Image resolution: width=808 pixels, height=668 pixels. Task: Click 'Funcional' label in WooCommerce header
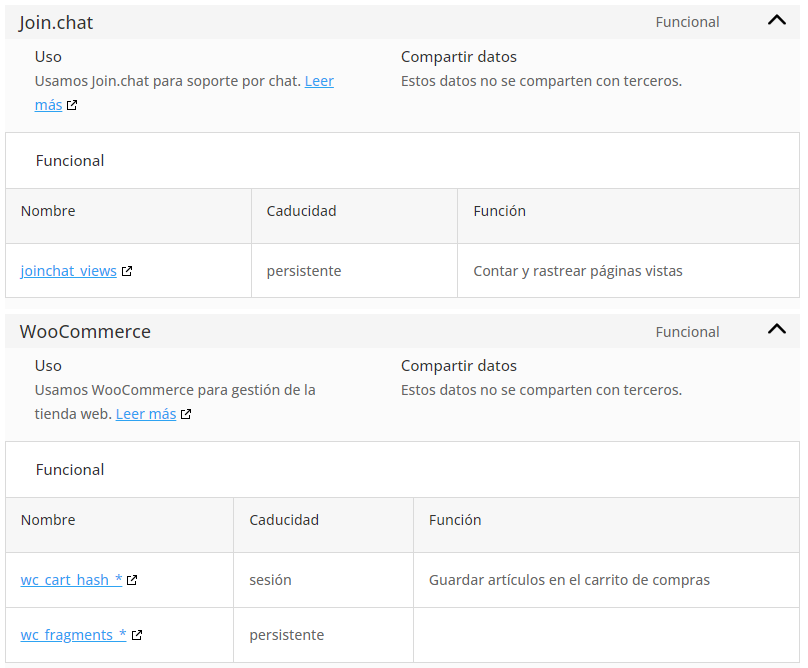[687, 332]
